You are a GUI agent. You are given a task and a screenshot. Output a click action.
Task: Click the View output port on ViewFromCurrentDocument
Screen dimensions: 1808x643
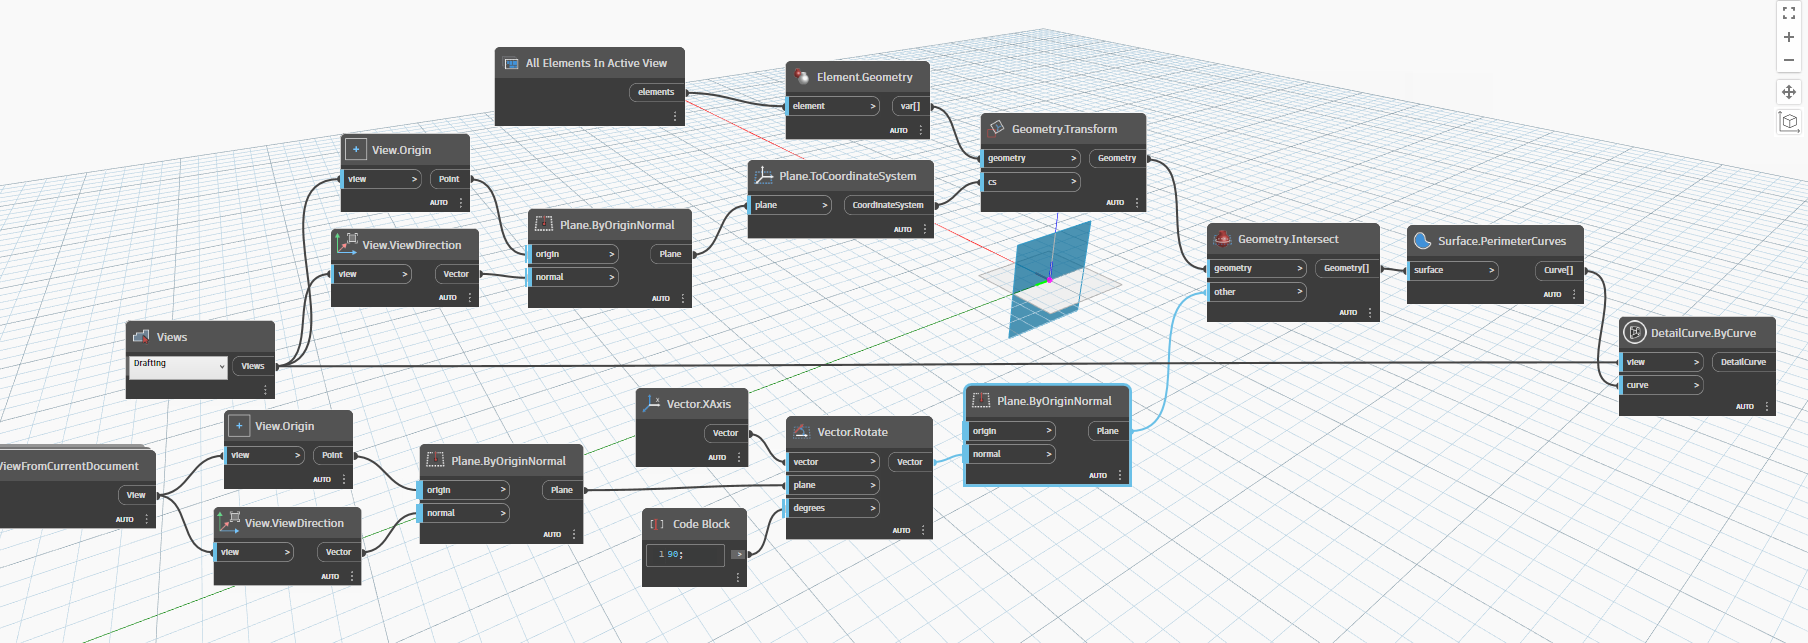136,495
